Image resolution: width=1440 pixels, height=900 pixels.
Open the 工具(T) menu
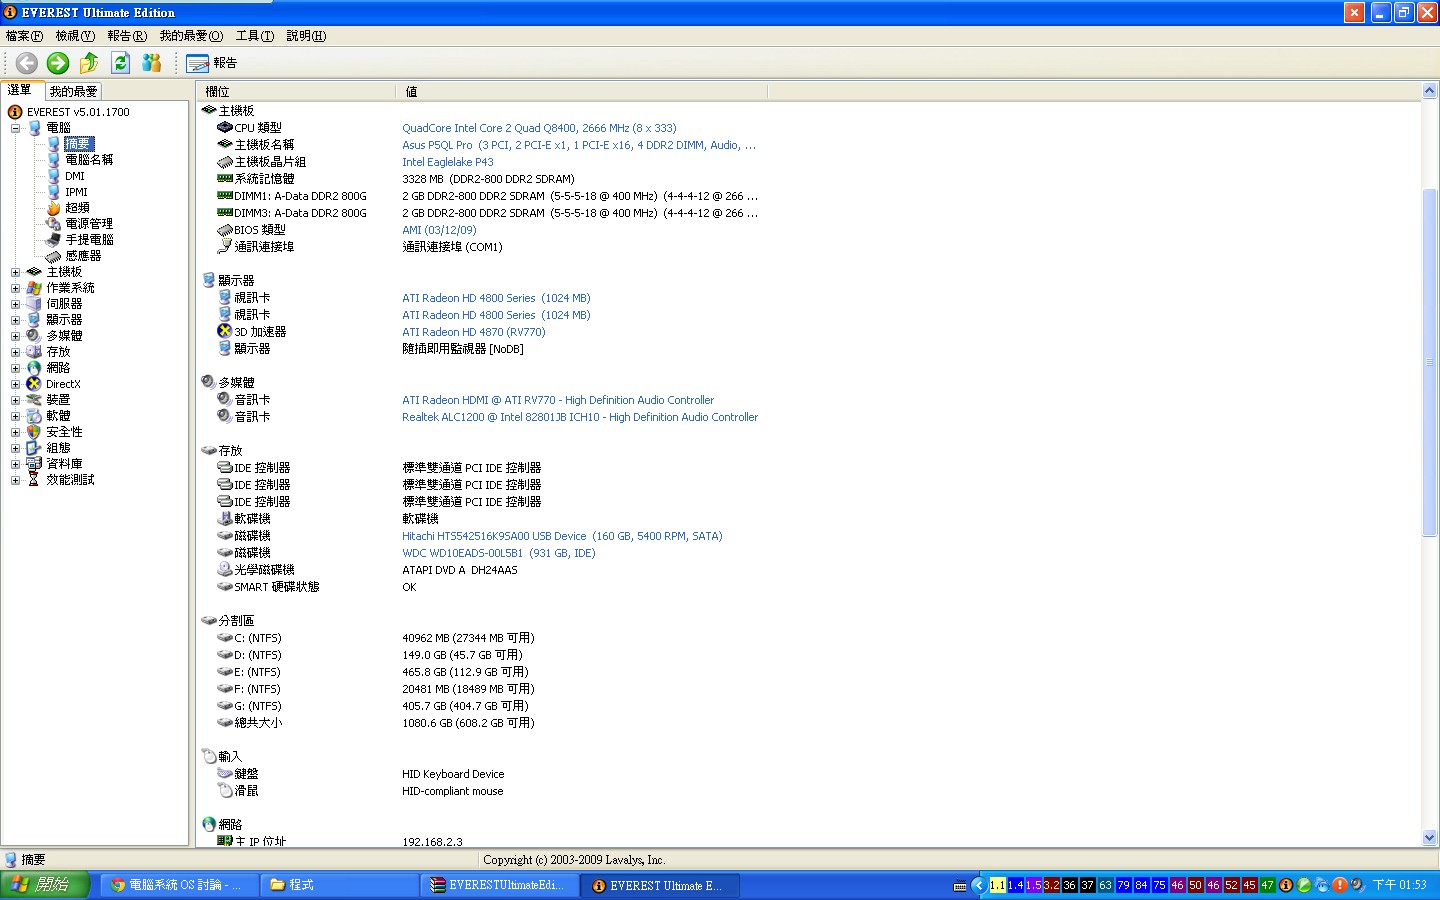255,36
